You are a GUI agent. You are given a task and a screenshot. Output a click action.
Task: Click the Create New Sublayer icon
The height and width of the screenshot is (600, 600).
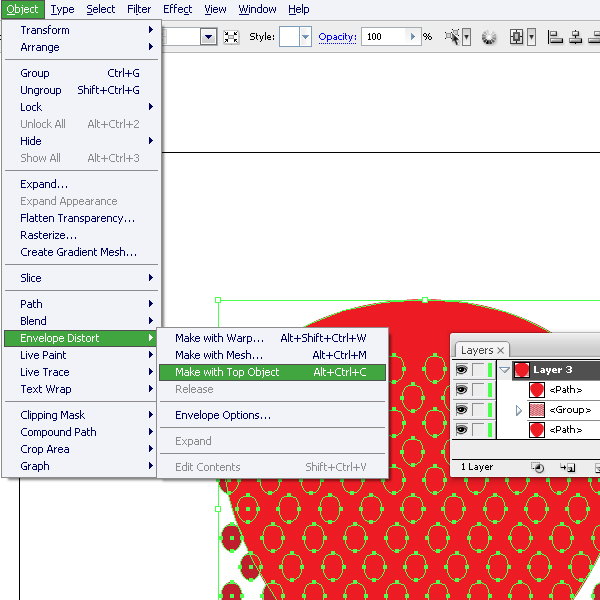pyautogui.click(x=567, y=467)
